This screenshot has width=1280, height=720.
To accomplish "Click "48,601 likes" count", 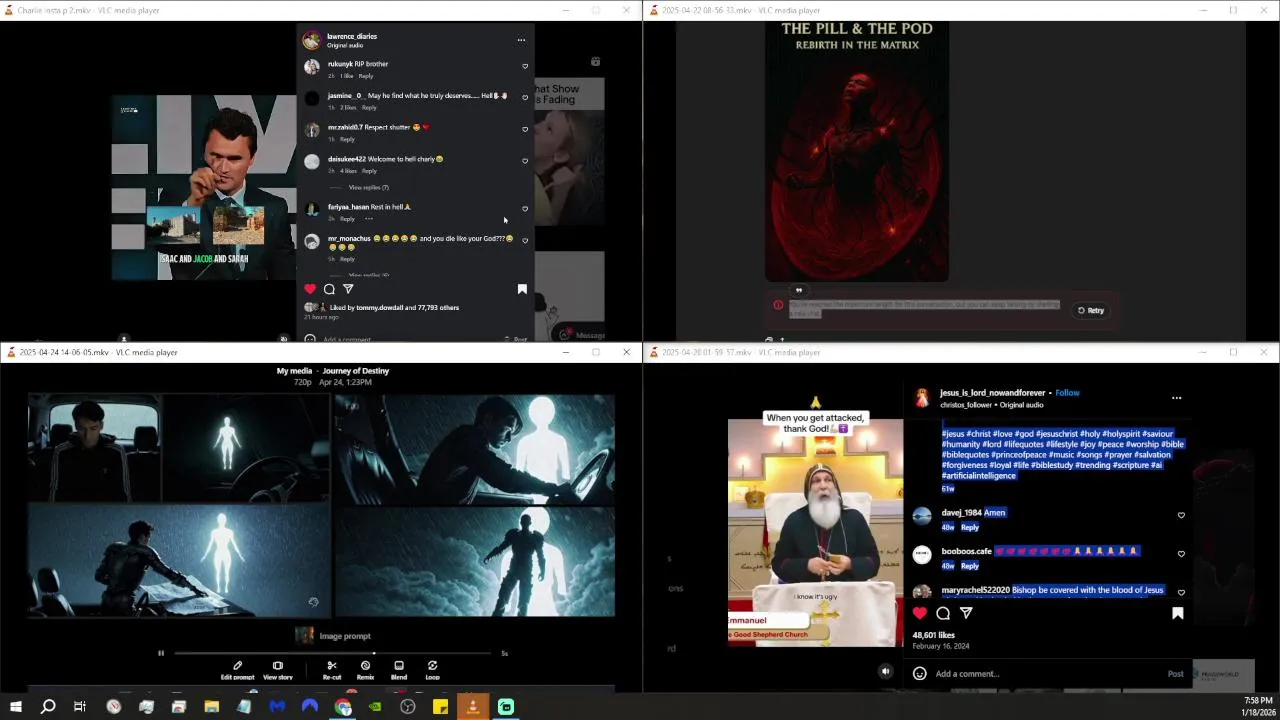I will pos(934,635).
